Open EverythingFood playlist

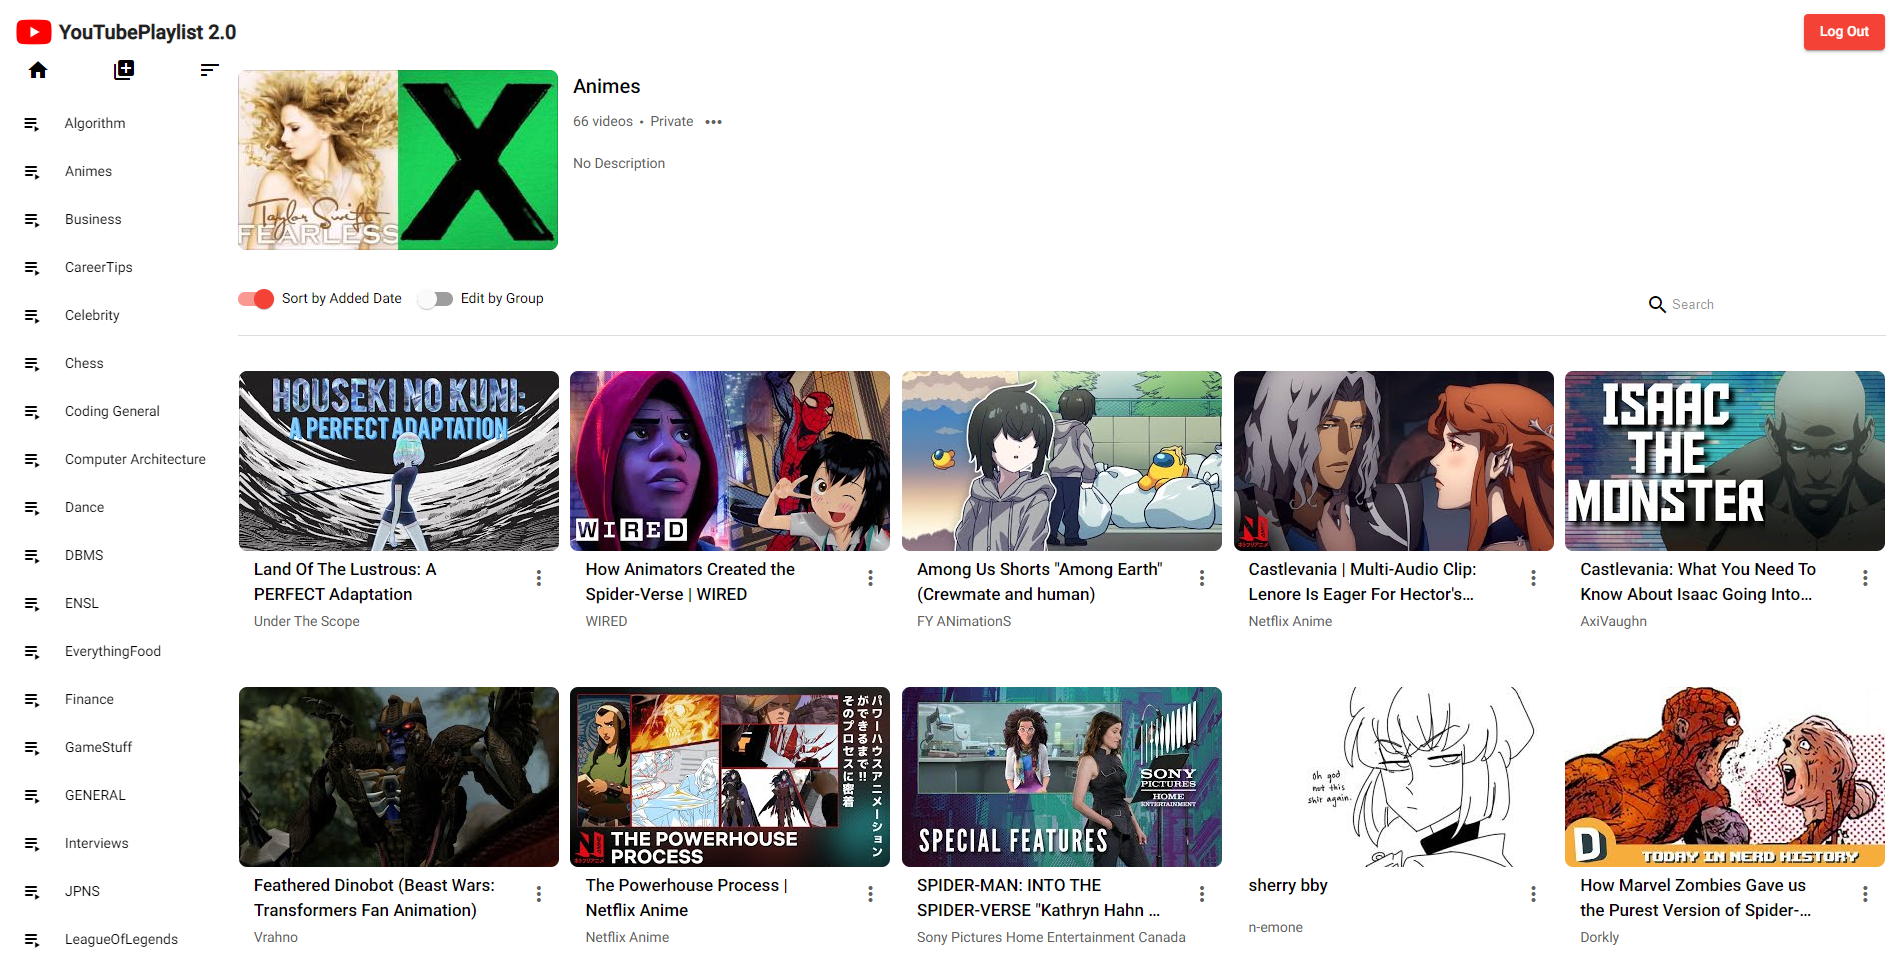point(113,651)
